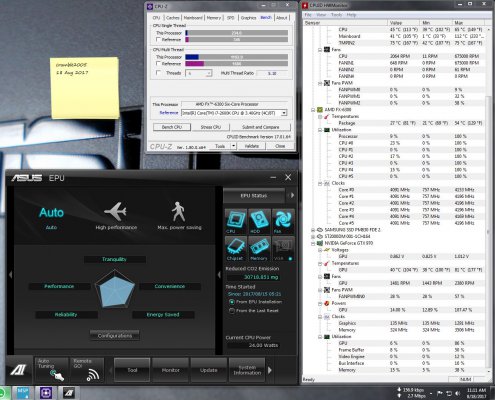This screenshot has width=495, height=400.
Task: Open the purple square taskbar icon
Action: pyautogui.click(x=46, y=393)
